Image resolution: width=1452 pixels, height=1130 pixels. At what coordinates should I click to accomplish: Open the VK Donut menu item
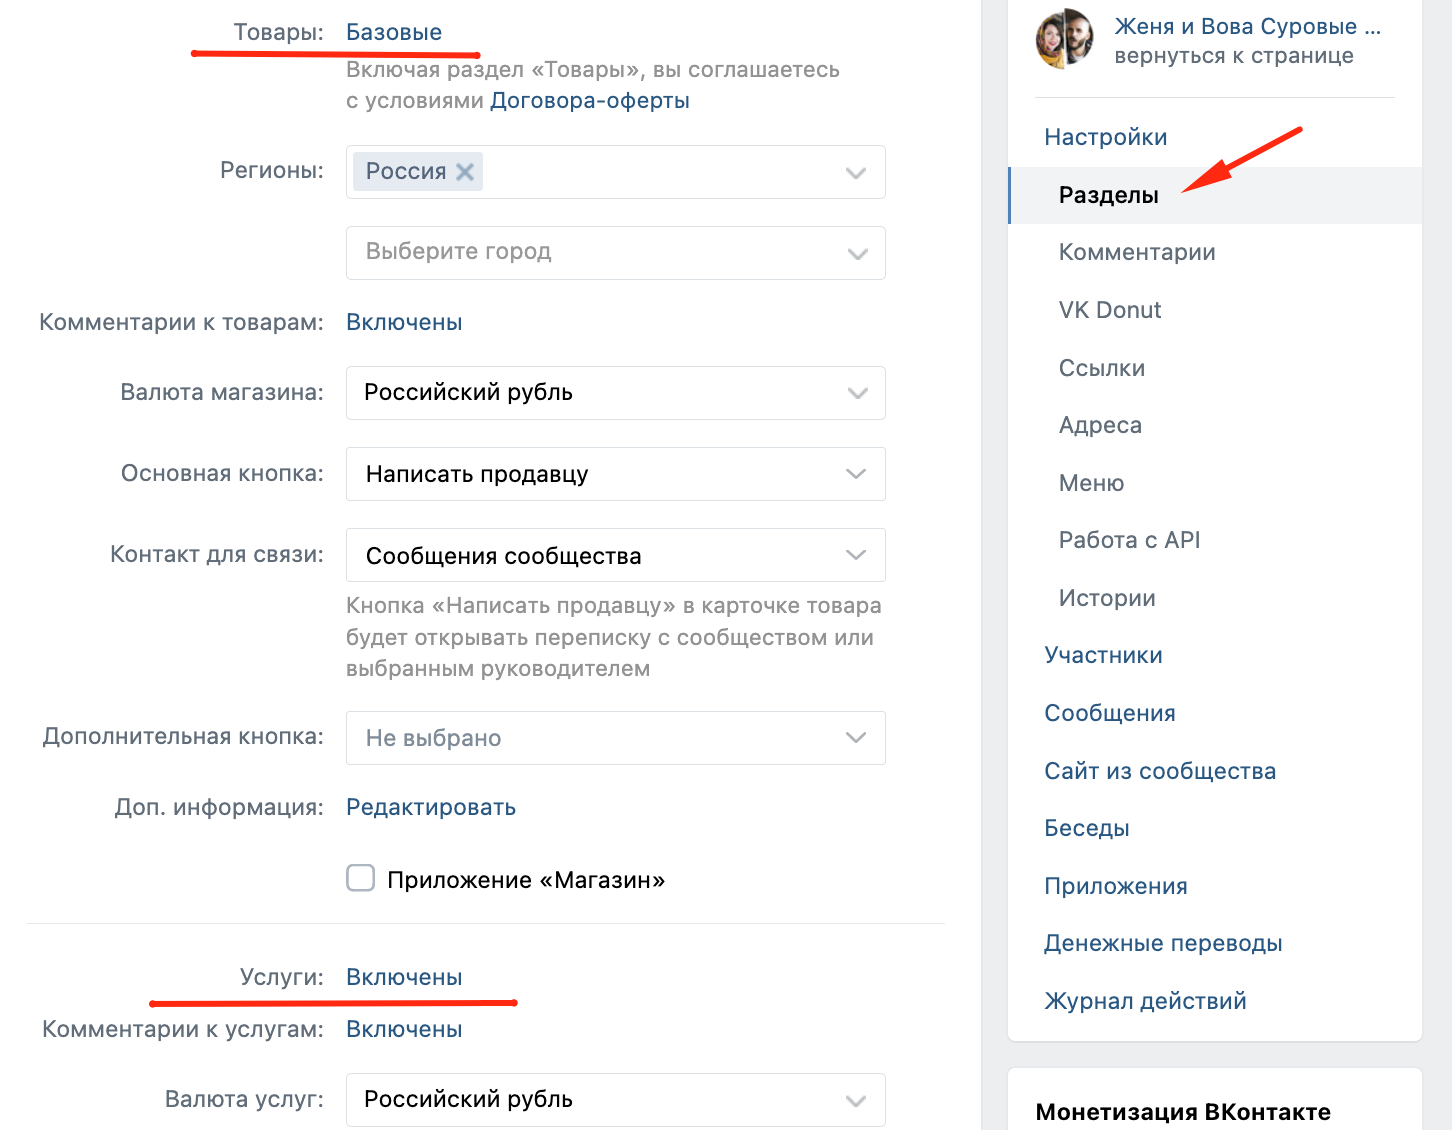[1110, 310]
